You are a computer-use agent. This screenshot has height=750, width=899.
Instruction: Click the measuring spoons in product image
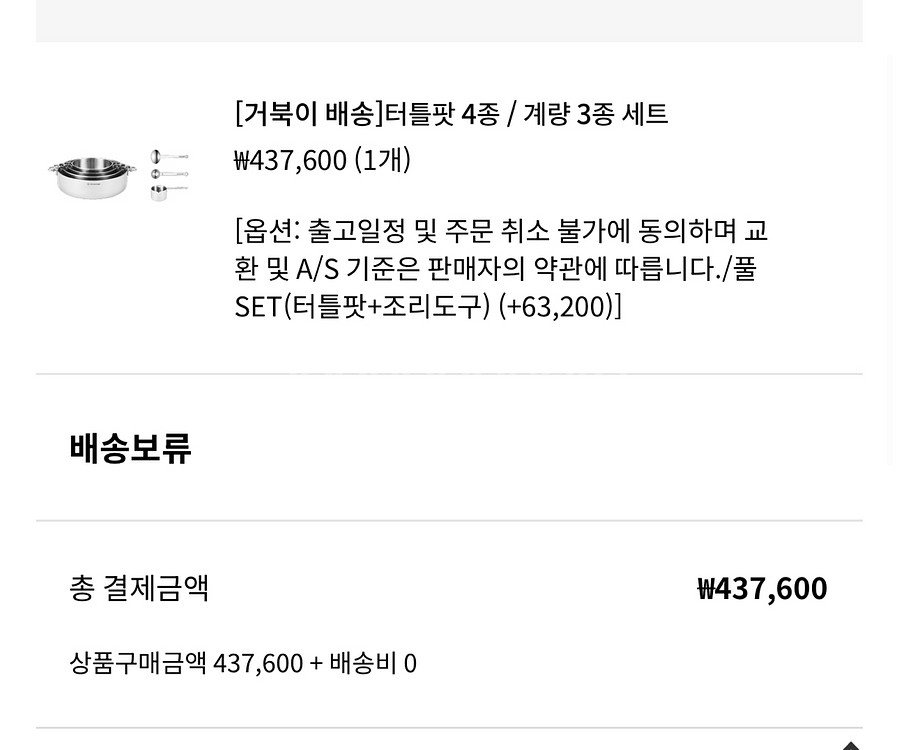coord(169,175)
